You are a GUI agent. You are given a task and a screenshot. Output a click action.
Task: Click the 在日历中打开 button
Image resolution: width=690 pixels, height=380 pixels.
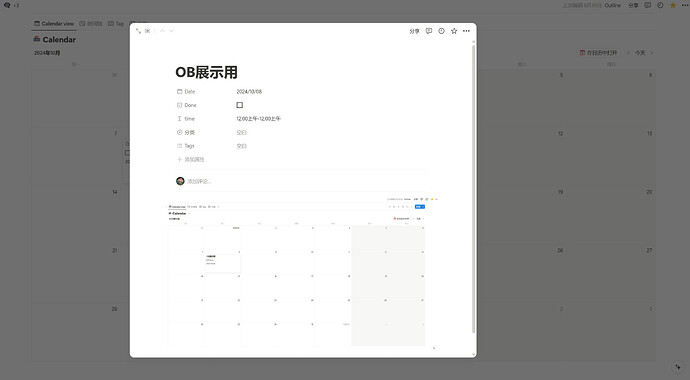598,53
